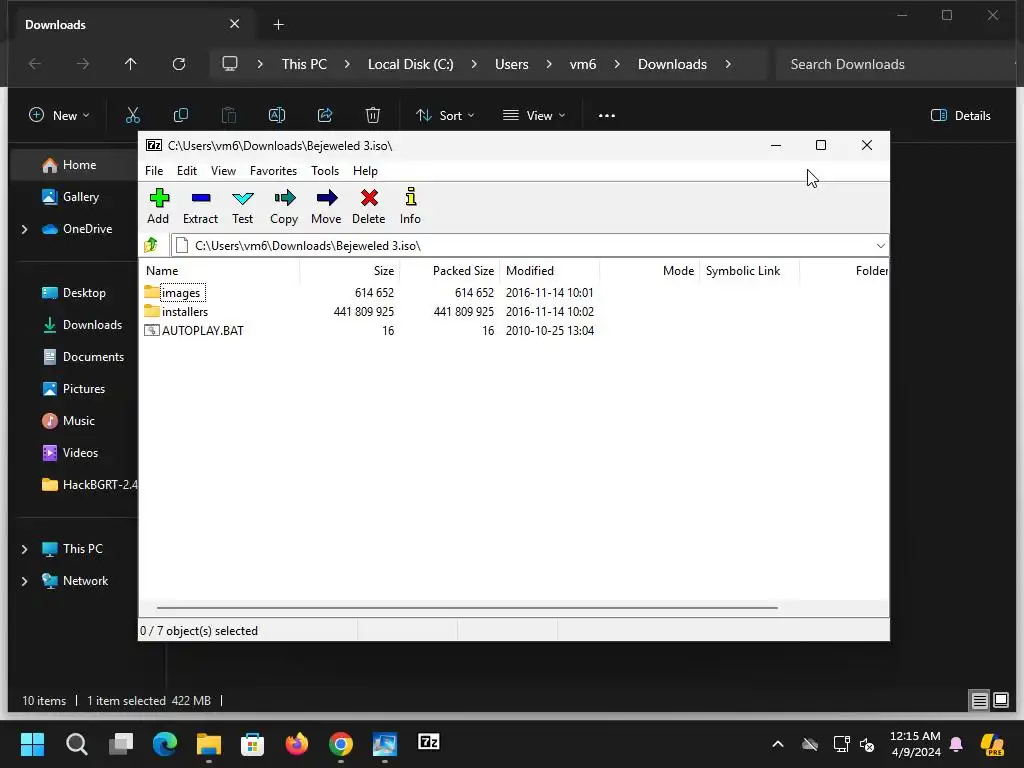Click Local Disk (C:) in breadcrumb
1024x768 pixels.
tap(411, 64)
